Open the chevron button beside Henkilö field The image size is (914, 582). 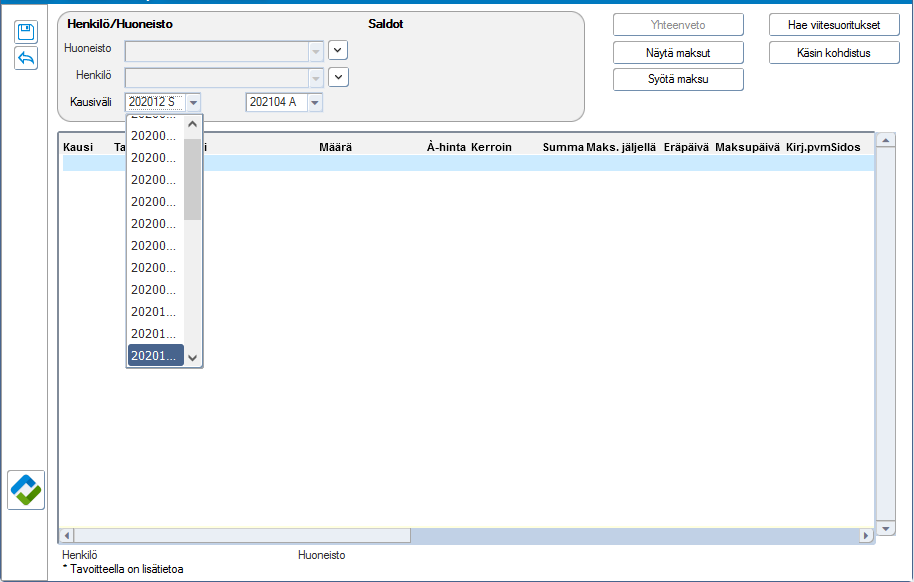[338, 77]
